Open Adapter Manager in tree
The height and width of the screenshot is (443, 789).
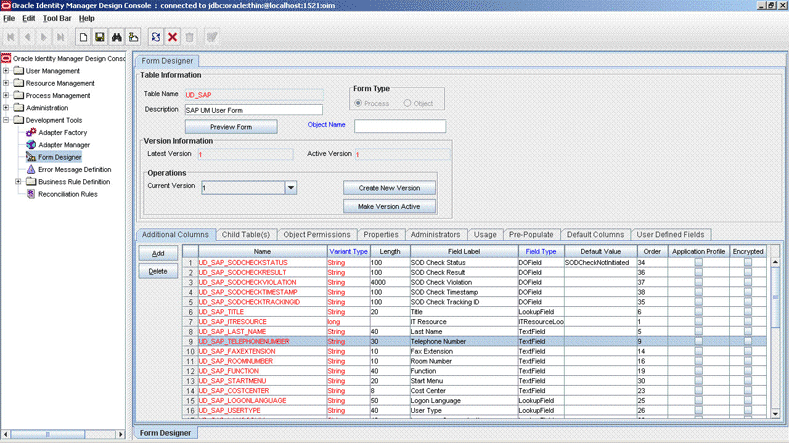[x=64, y=145]
